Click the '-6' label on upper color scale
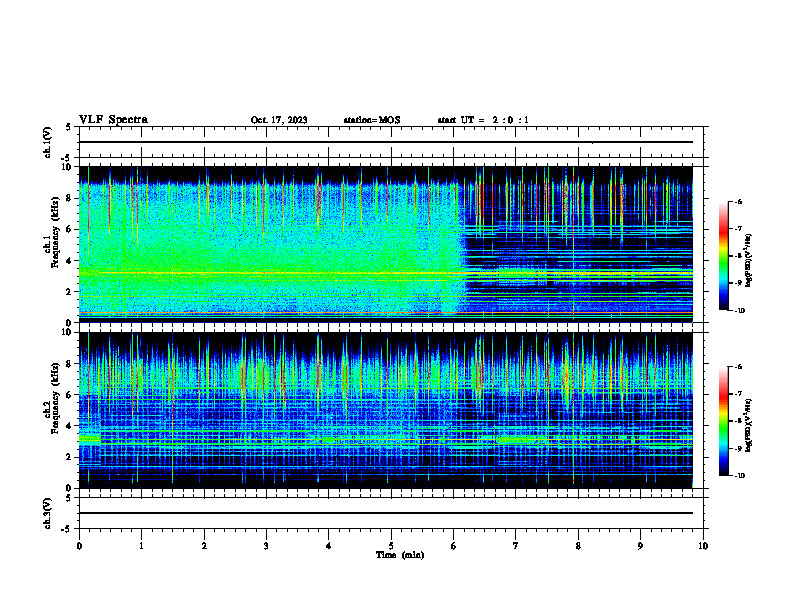The width and height of the screenshot is (792, 612). [737, 201]
